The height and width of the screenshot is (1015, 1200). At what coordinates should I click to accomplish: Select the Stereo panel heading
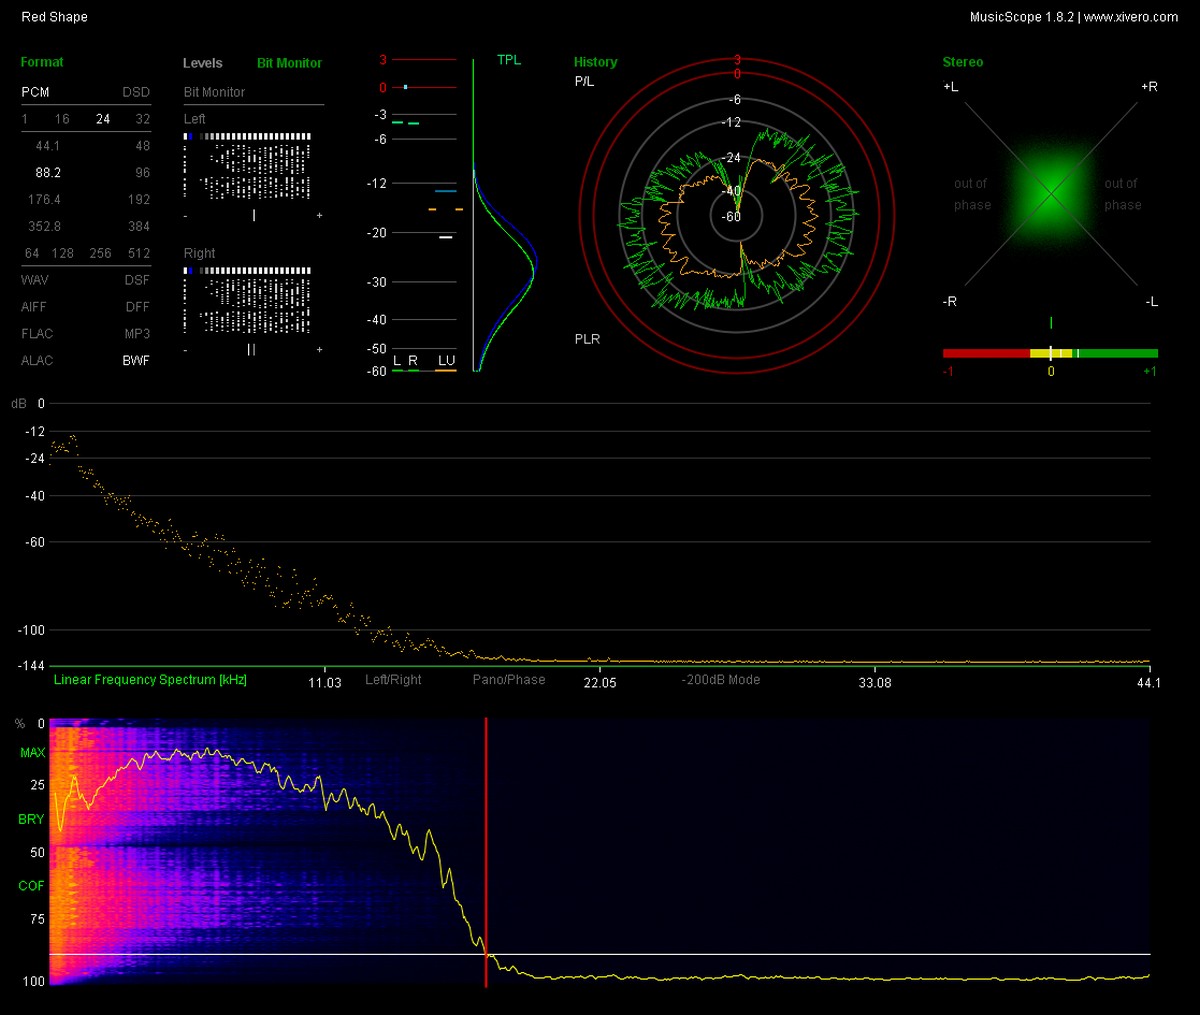click(x=963, y=62)
